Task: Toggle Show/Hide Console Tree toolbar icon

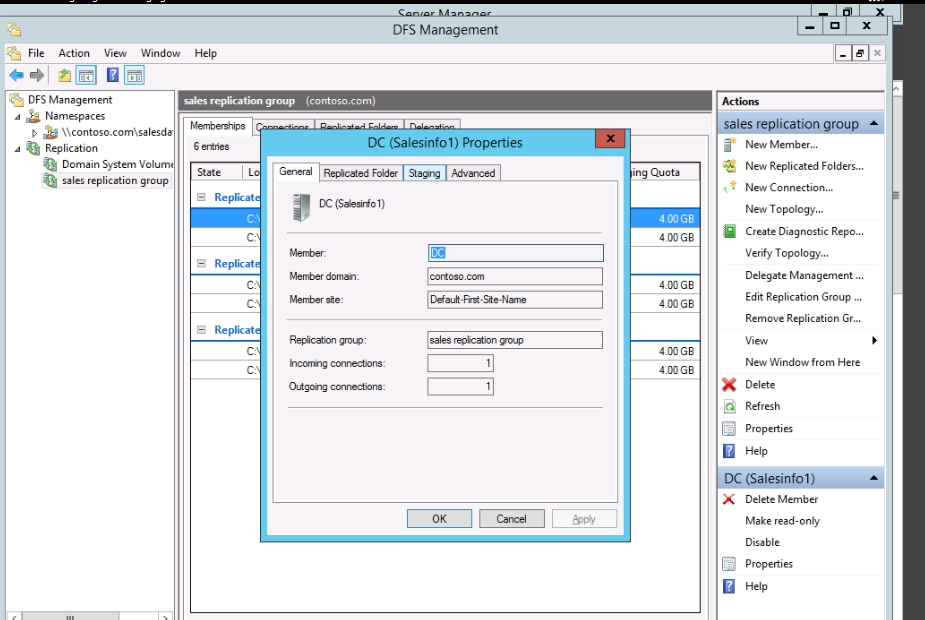Action: 86,75
